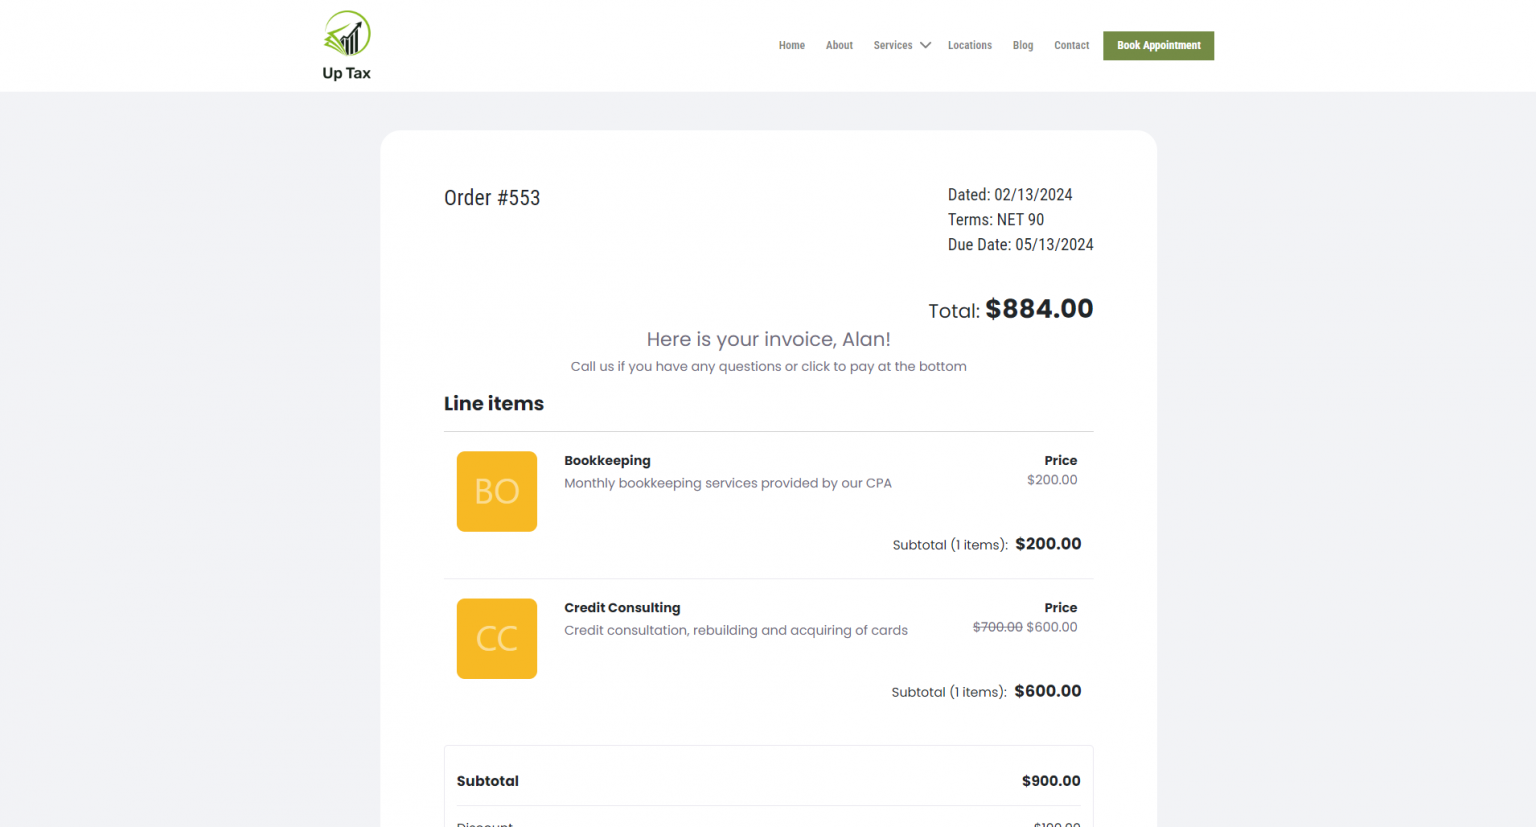This screenshot has height=827, width=1536.
Task: Click the Line items heading
Action: coord(494,404)
